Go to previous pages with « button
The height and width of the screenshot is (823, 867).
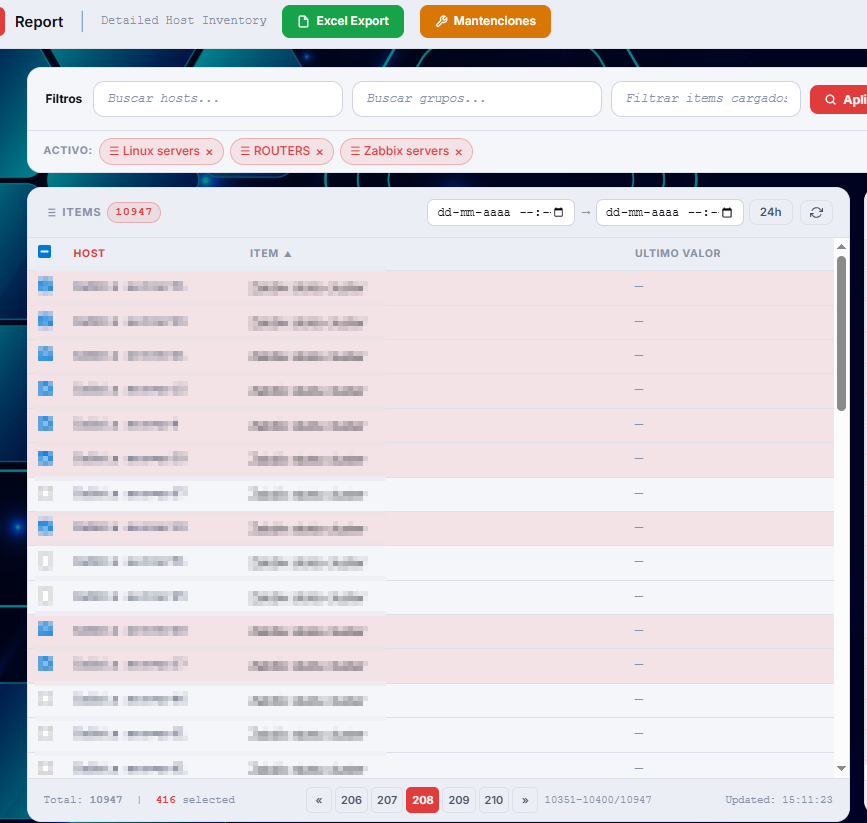pyautogui.click(x=319, y=800)
